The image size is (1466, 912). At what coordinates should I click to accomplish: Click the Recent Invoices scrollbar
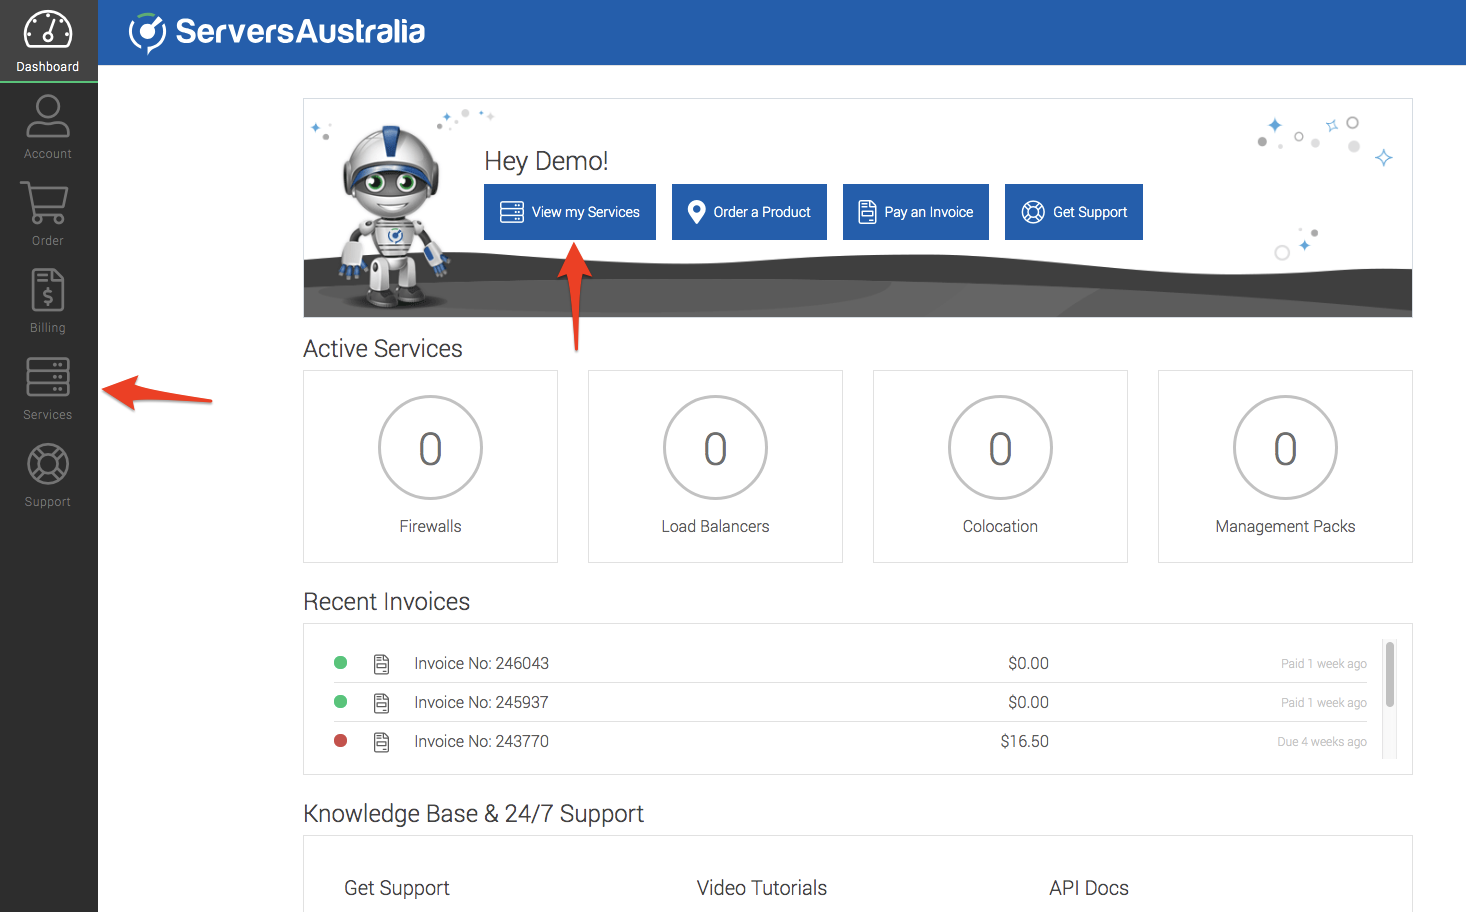[1389, 675]
